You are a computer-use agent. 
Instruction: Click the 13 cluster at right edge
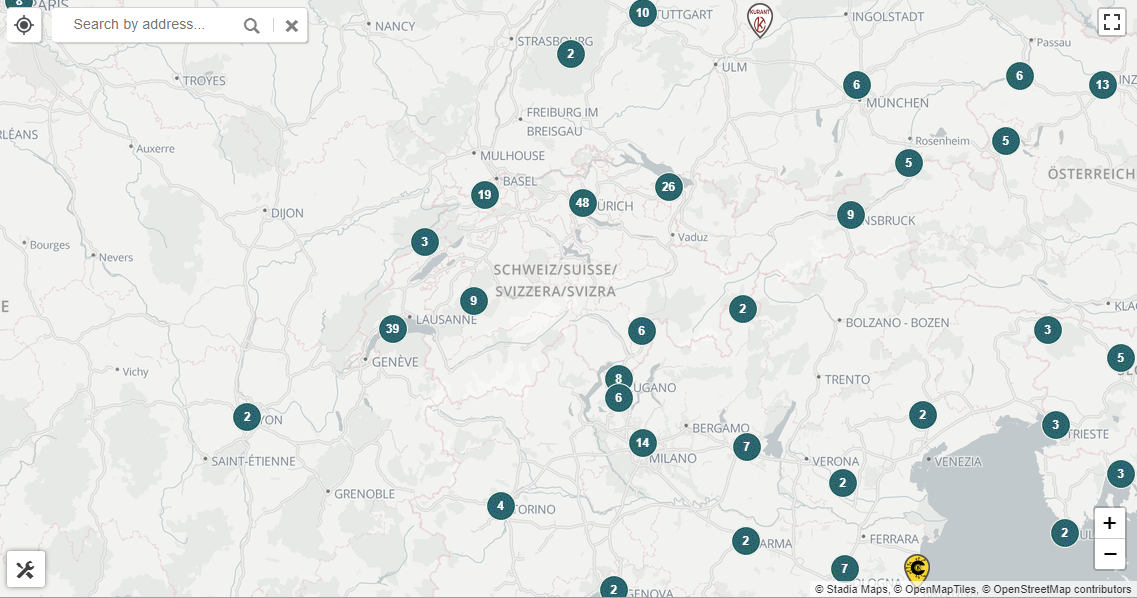pyautogui.click(x=1102, y=85)
